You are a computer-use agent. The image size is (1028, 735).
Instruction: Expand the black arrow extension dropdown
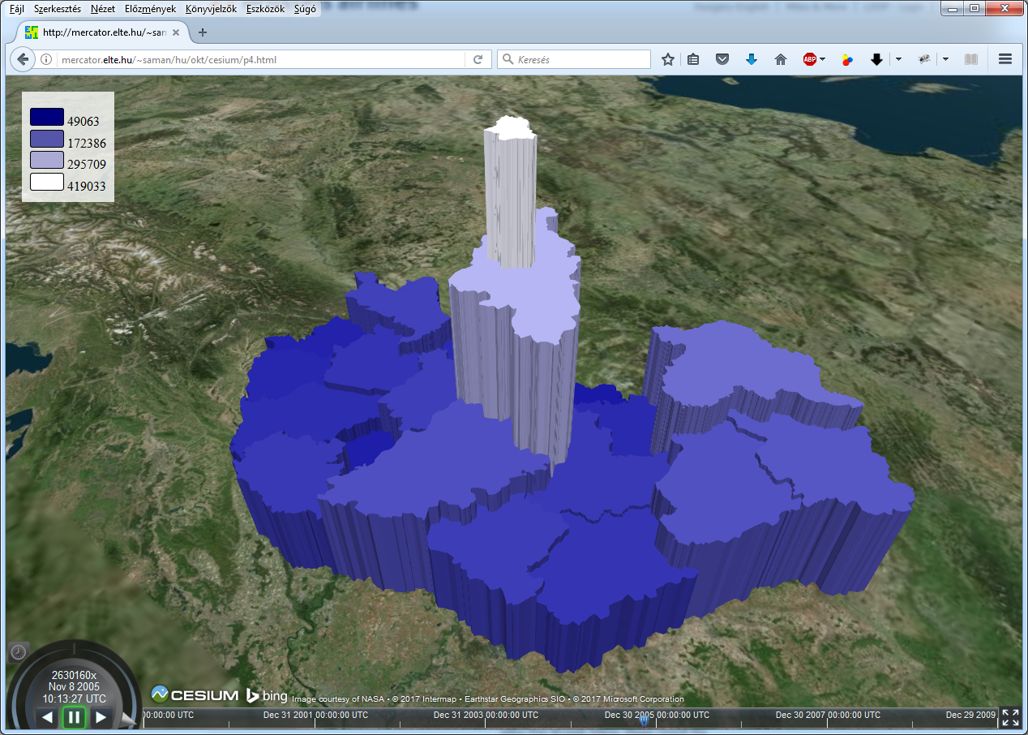click(x=898, y=59)
